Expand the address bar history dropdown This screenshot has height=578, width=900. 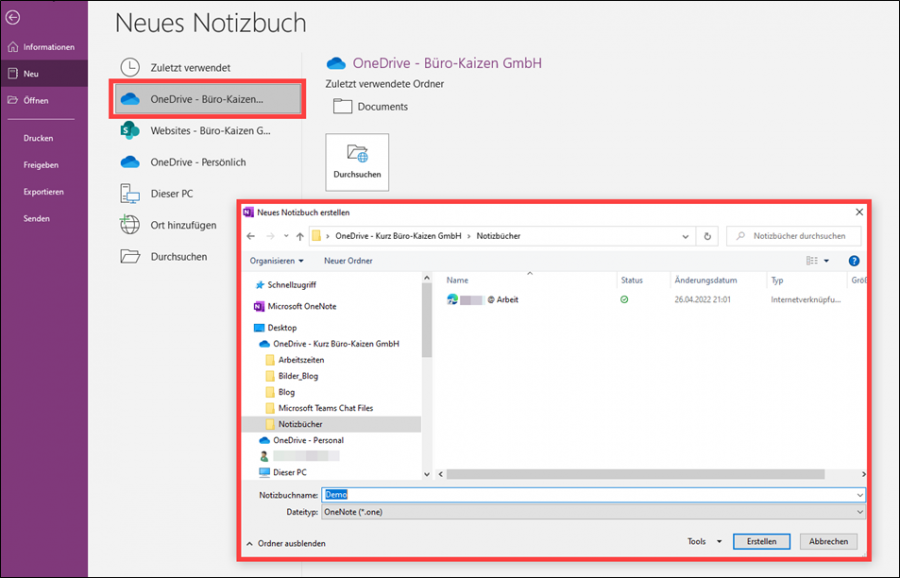coord(685,236)
